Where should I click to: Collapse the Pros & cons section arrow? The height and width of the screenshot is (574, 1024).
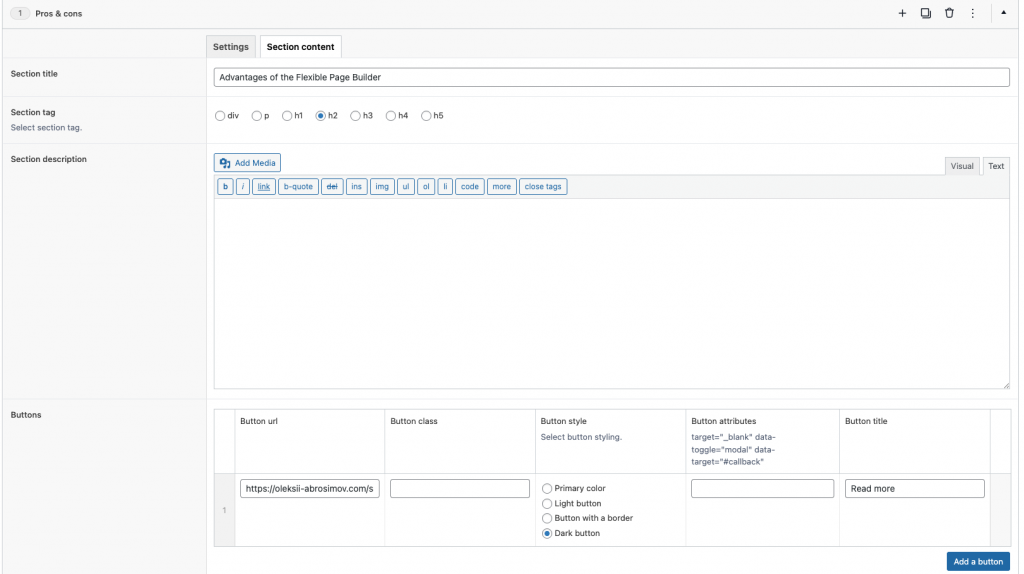click(x=1004, y=12)
